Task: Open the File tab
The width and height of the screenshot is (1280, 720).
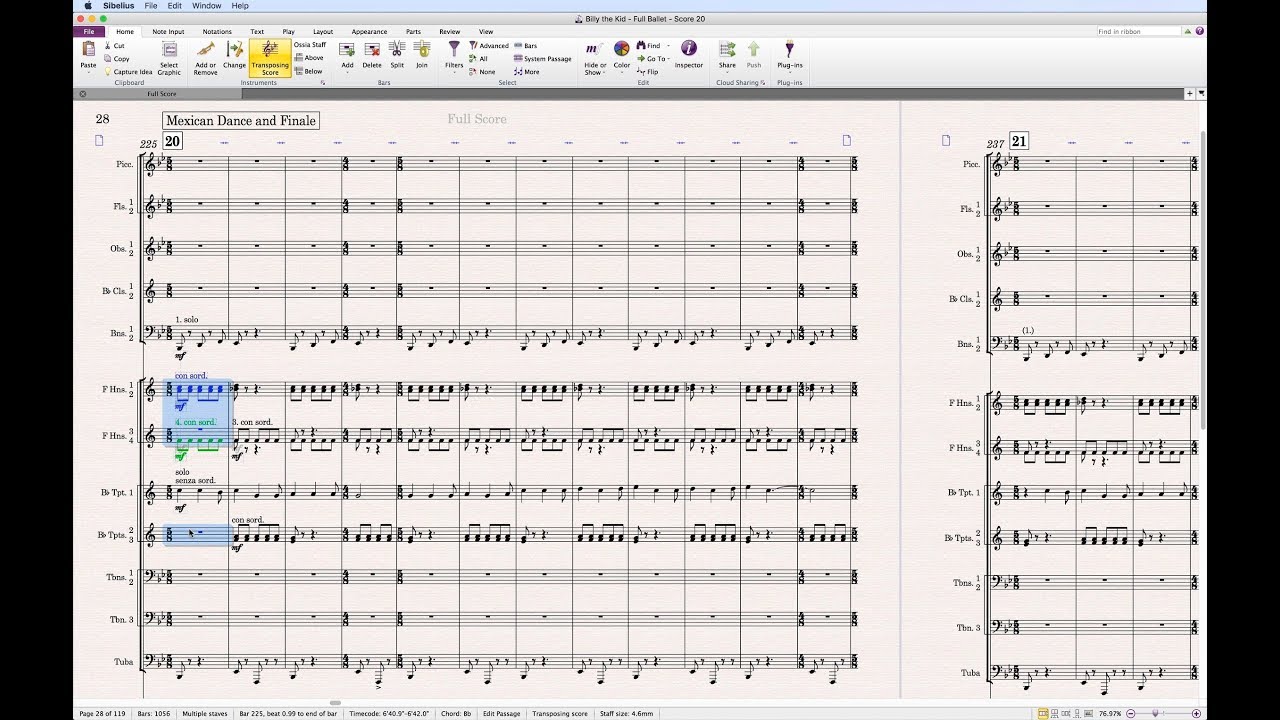Action: pyautogui.click(x=88, y=31)
